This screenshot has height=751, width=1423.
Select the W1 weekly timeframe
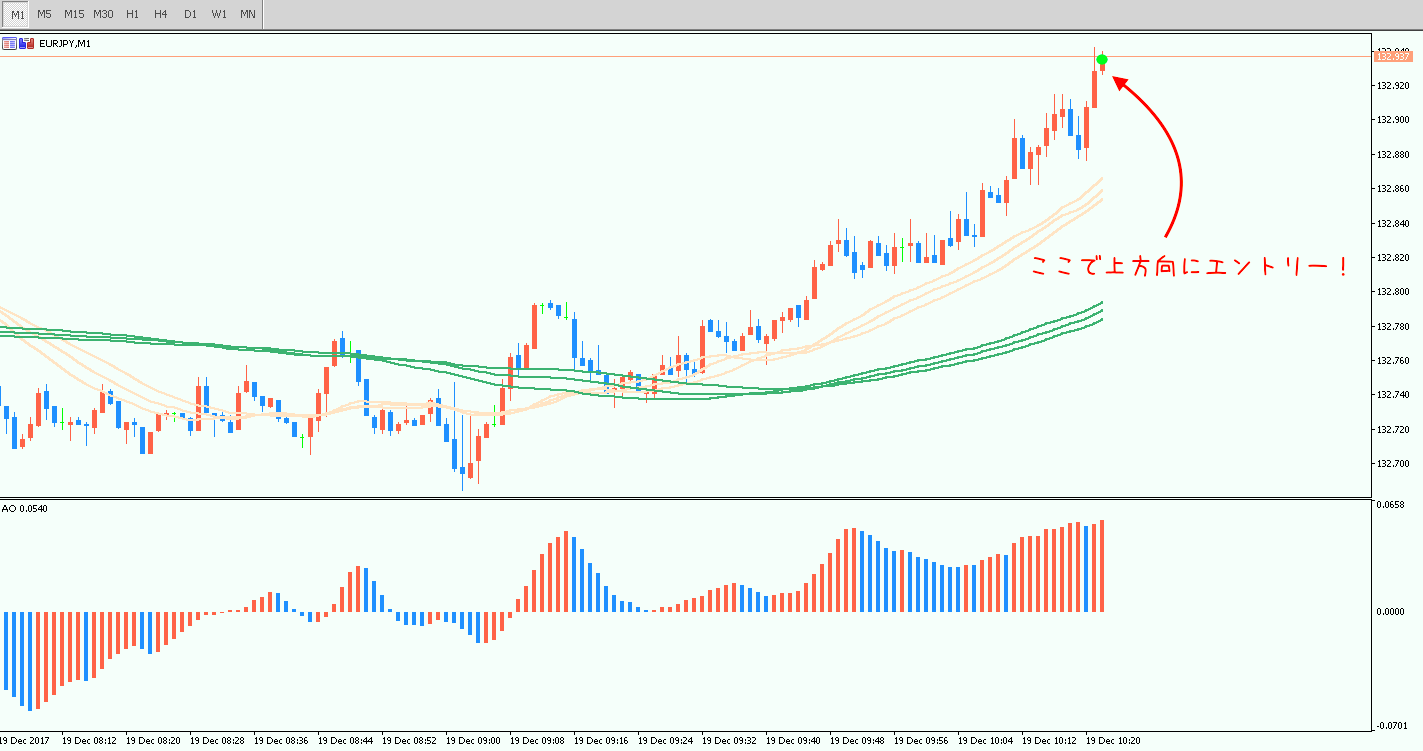(219, 14)
